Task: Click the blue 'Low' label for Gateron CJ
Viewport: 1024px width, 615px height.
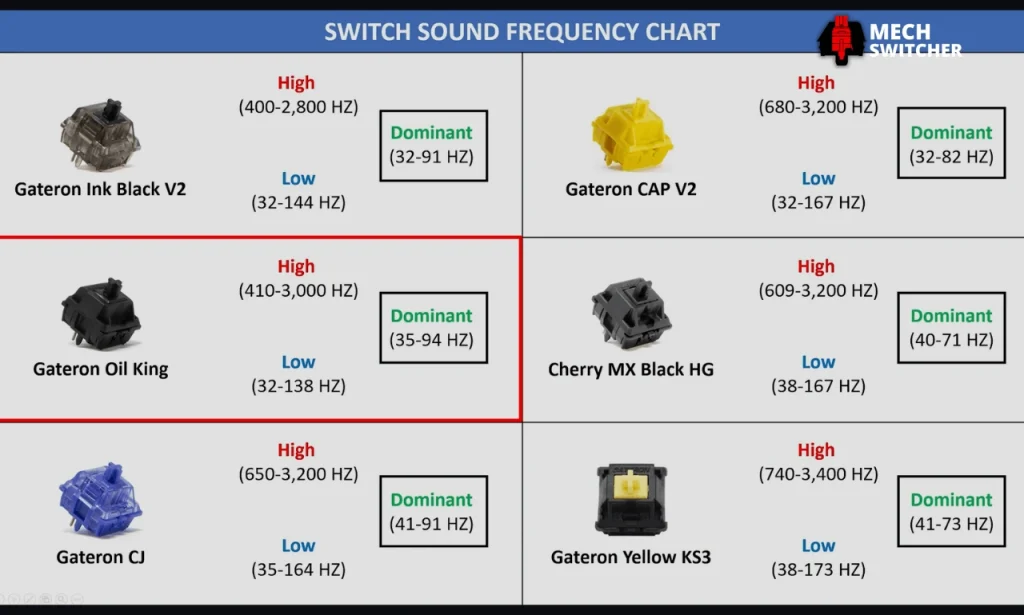Action: coord(298,545)
